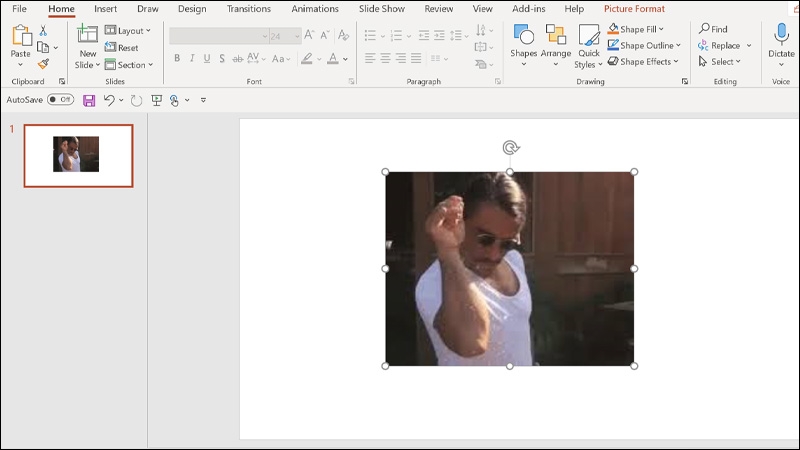
Task: Click the Undo arrow icon
Action: (109, 100)
